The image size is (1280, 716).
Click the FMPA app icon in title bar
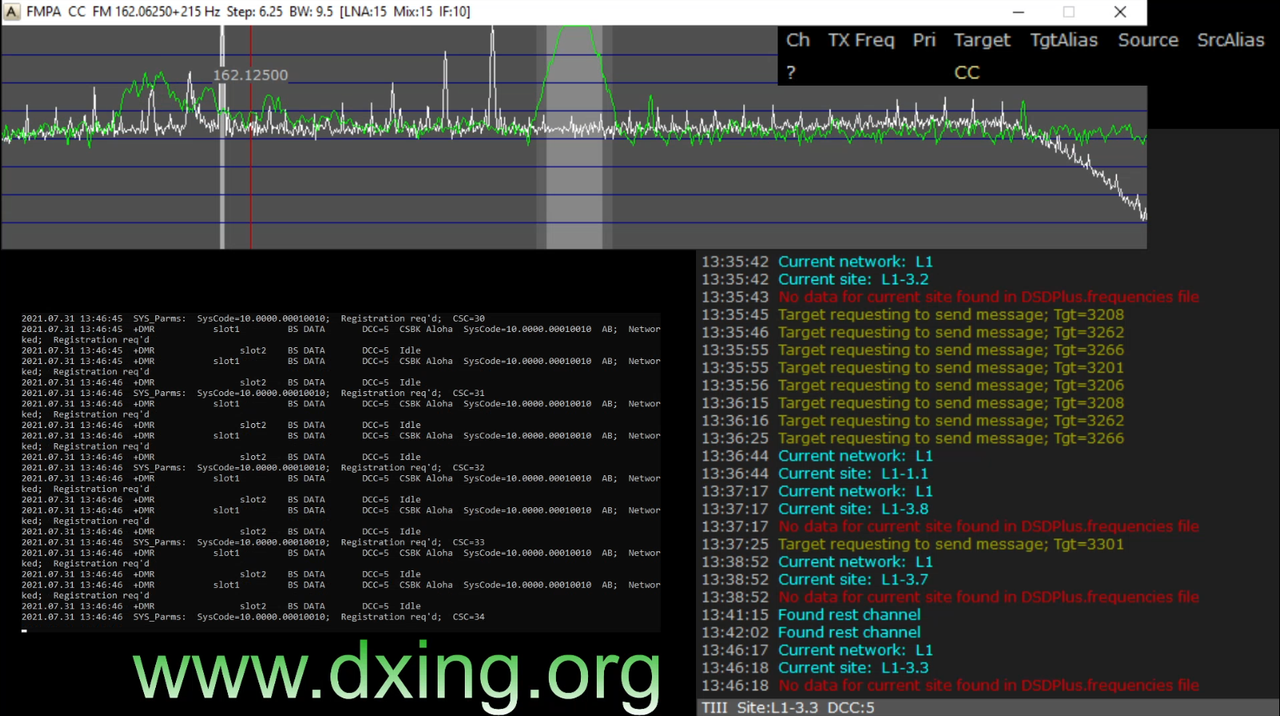pyautogui.click(x=12, y=12)
